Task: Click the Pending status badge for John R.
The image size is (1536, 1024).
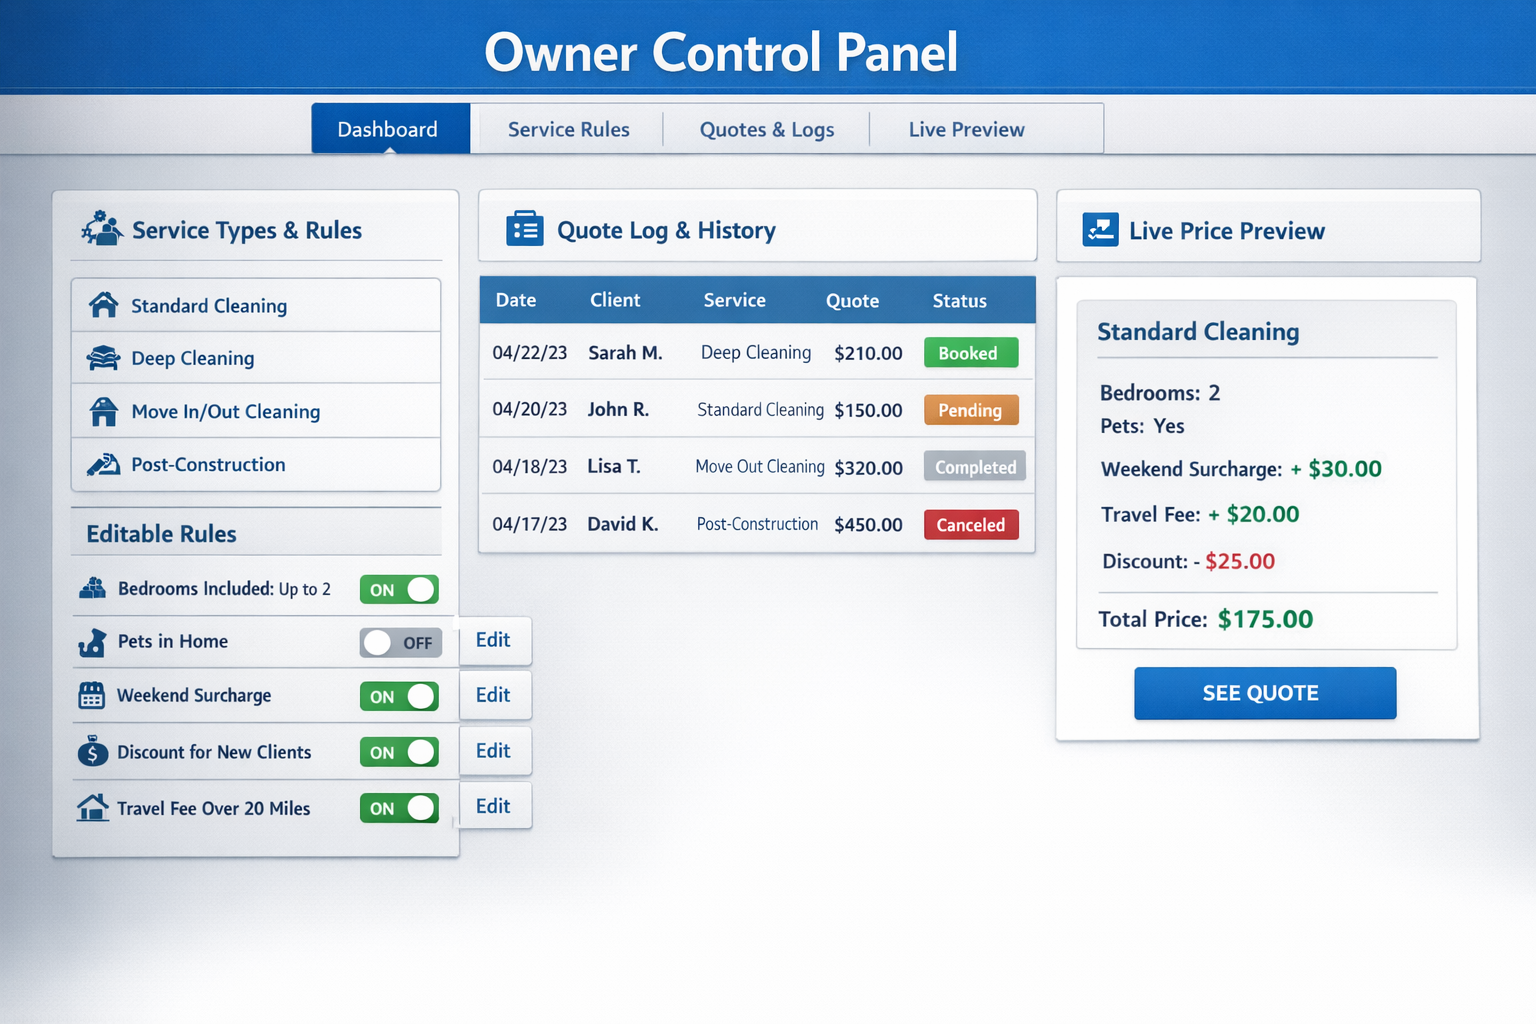Action: [971, 409]
